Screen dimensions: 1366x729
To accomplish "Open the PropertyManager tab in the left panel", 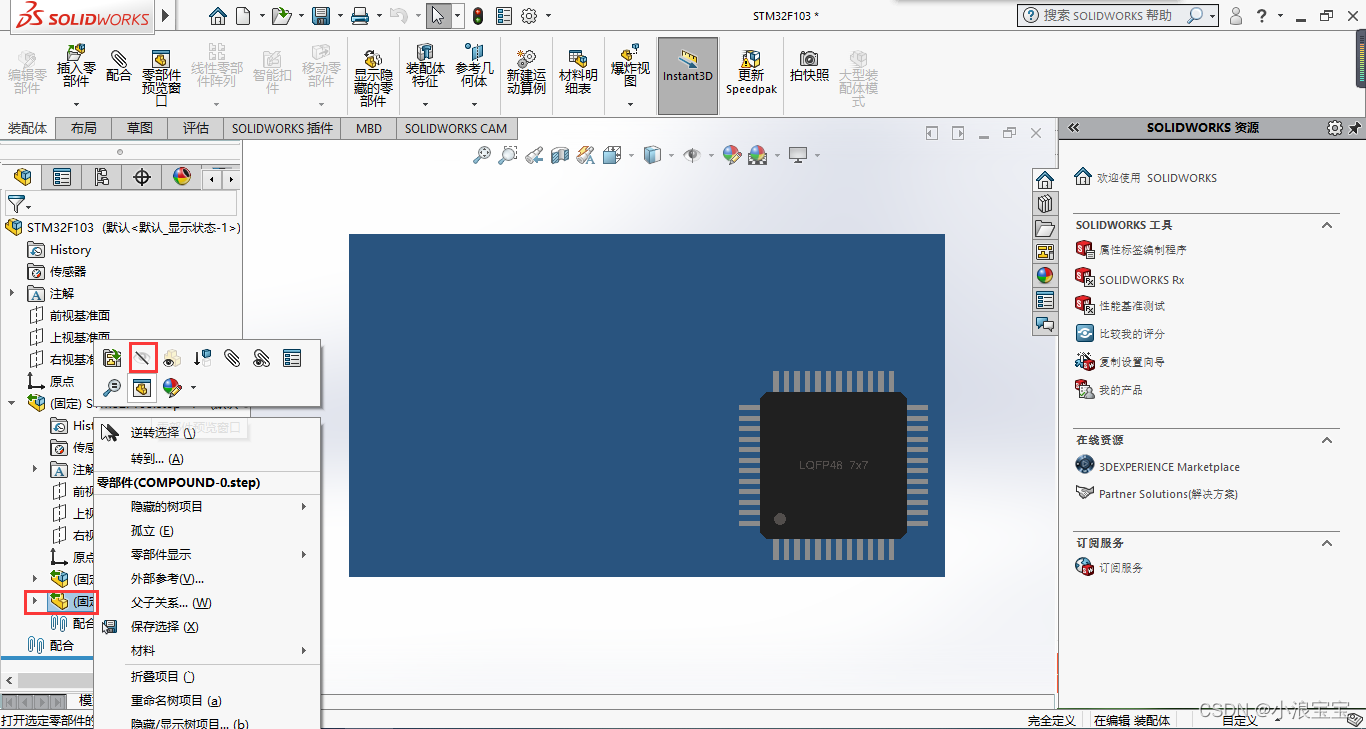I will pyautogui.click(x=62, y=177).
